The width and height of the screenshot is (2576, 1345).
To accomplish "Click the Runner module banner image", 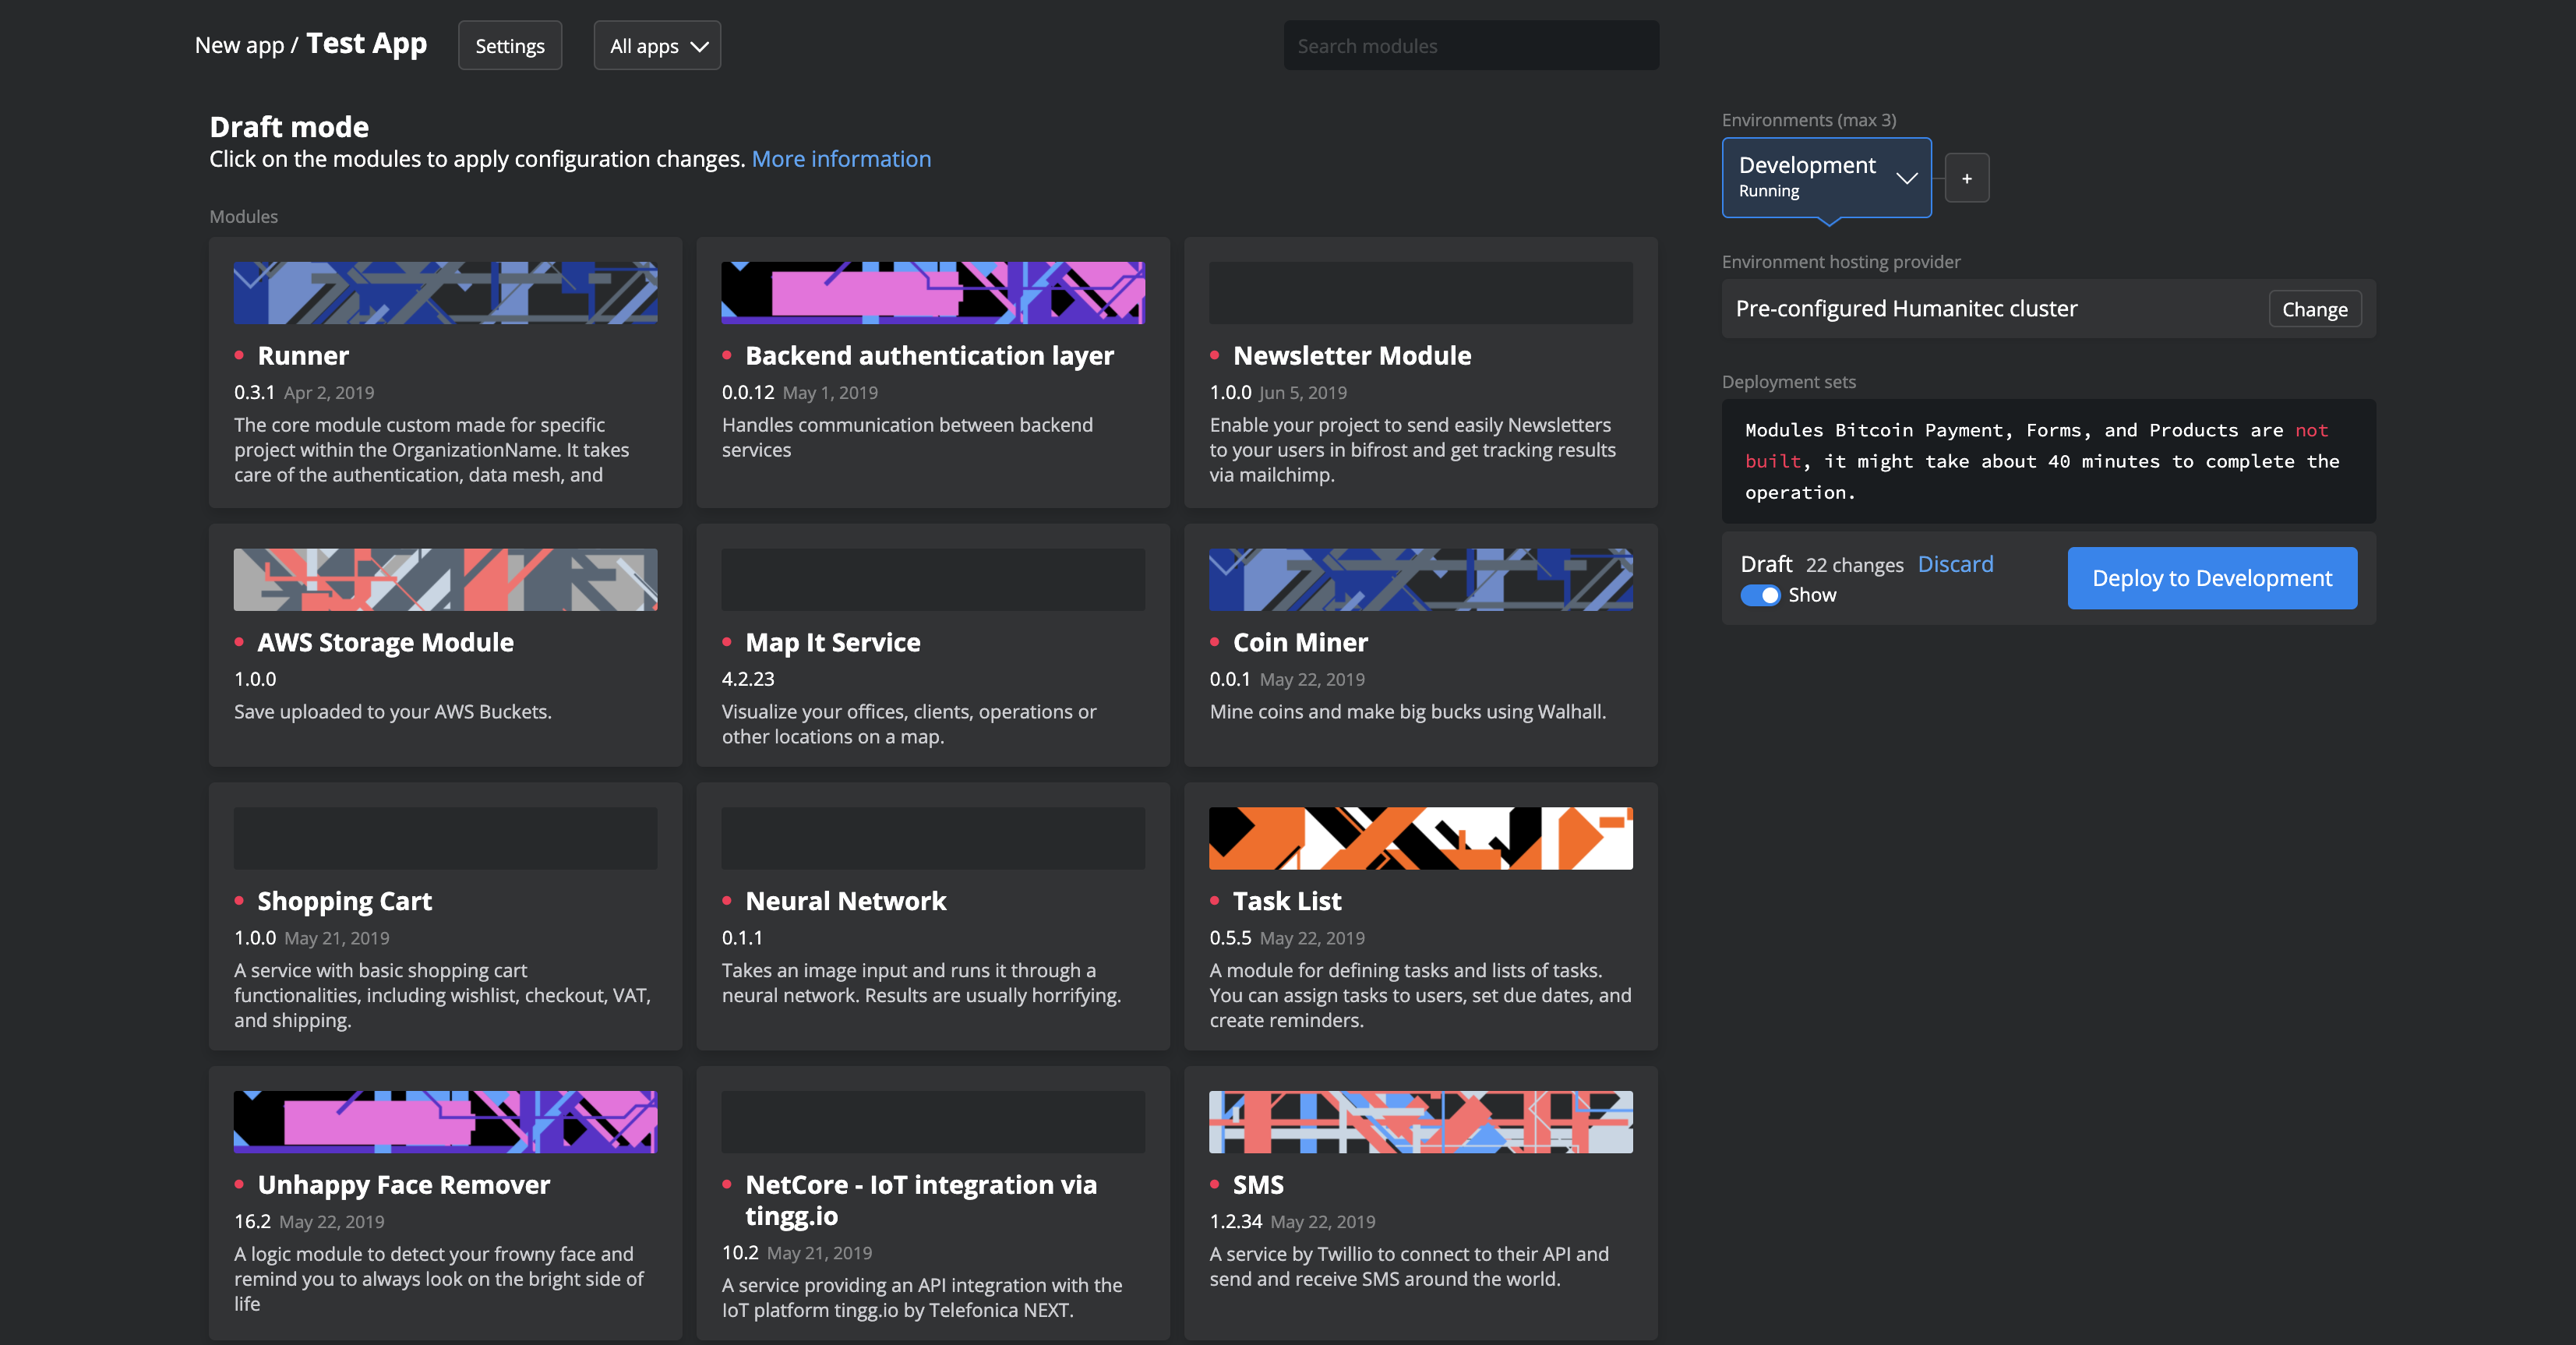I will click(x=445, y=292).
